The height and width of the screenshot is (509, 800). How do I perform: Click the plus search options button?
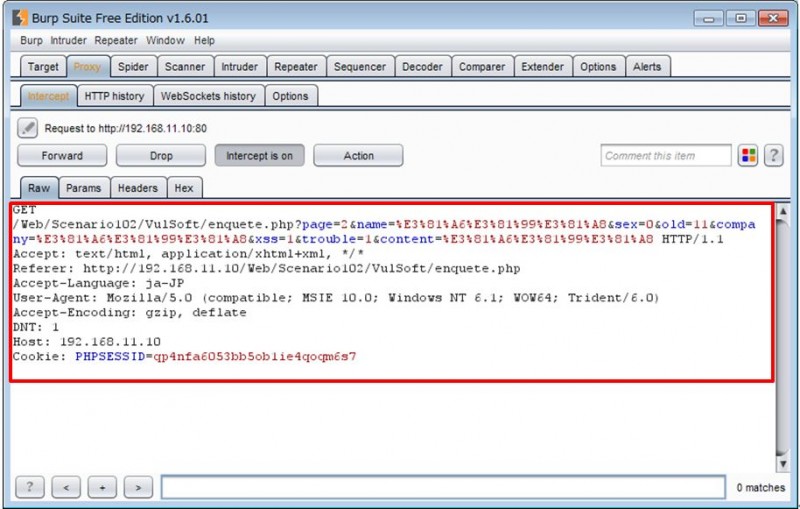(102, 487)
